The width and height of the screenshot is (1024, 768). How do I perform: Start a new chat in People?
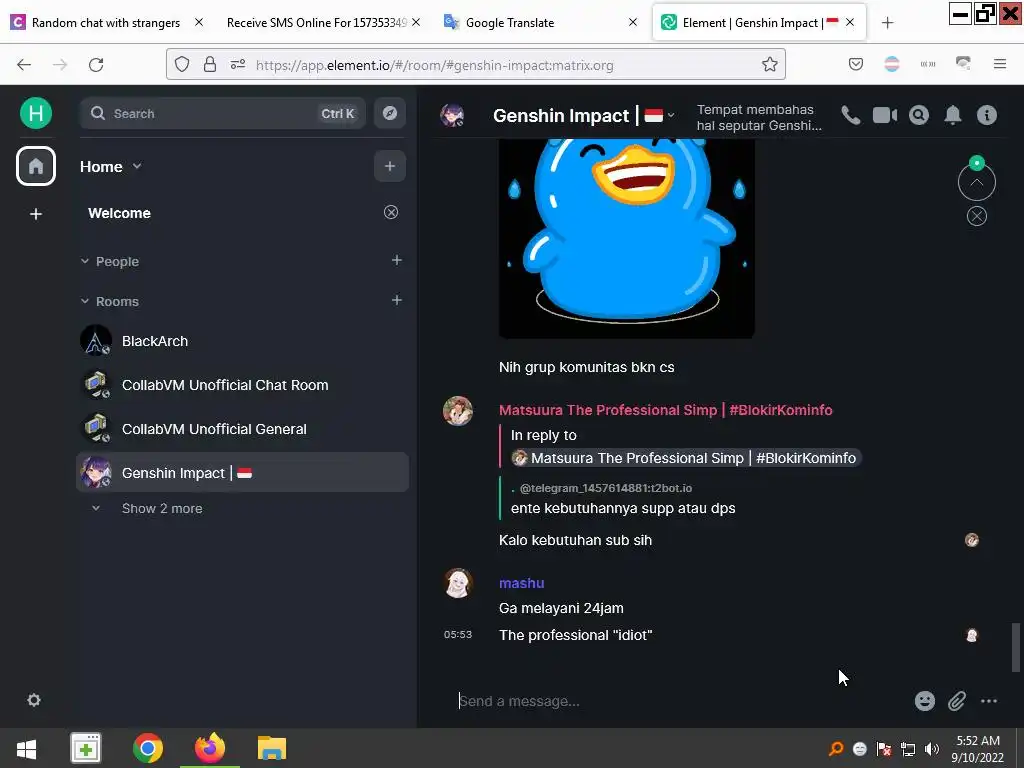396,260
